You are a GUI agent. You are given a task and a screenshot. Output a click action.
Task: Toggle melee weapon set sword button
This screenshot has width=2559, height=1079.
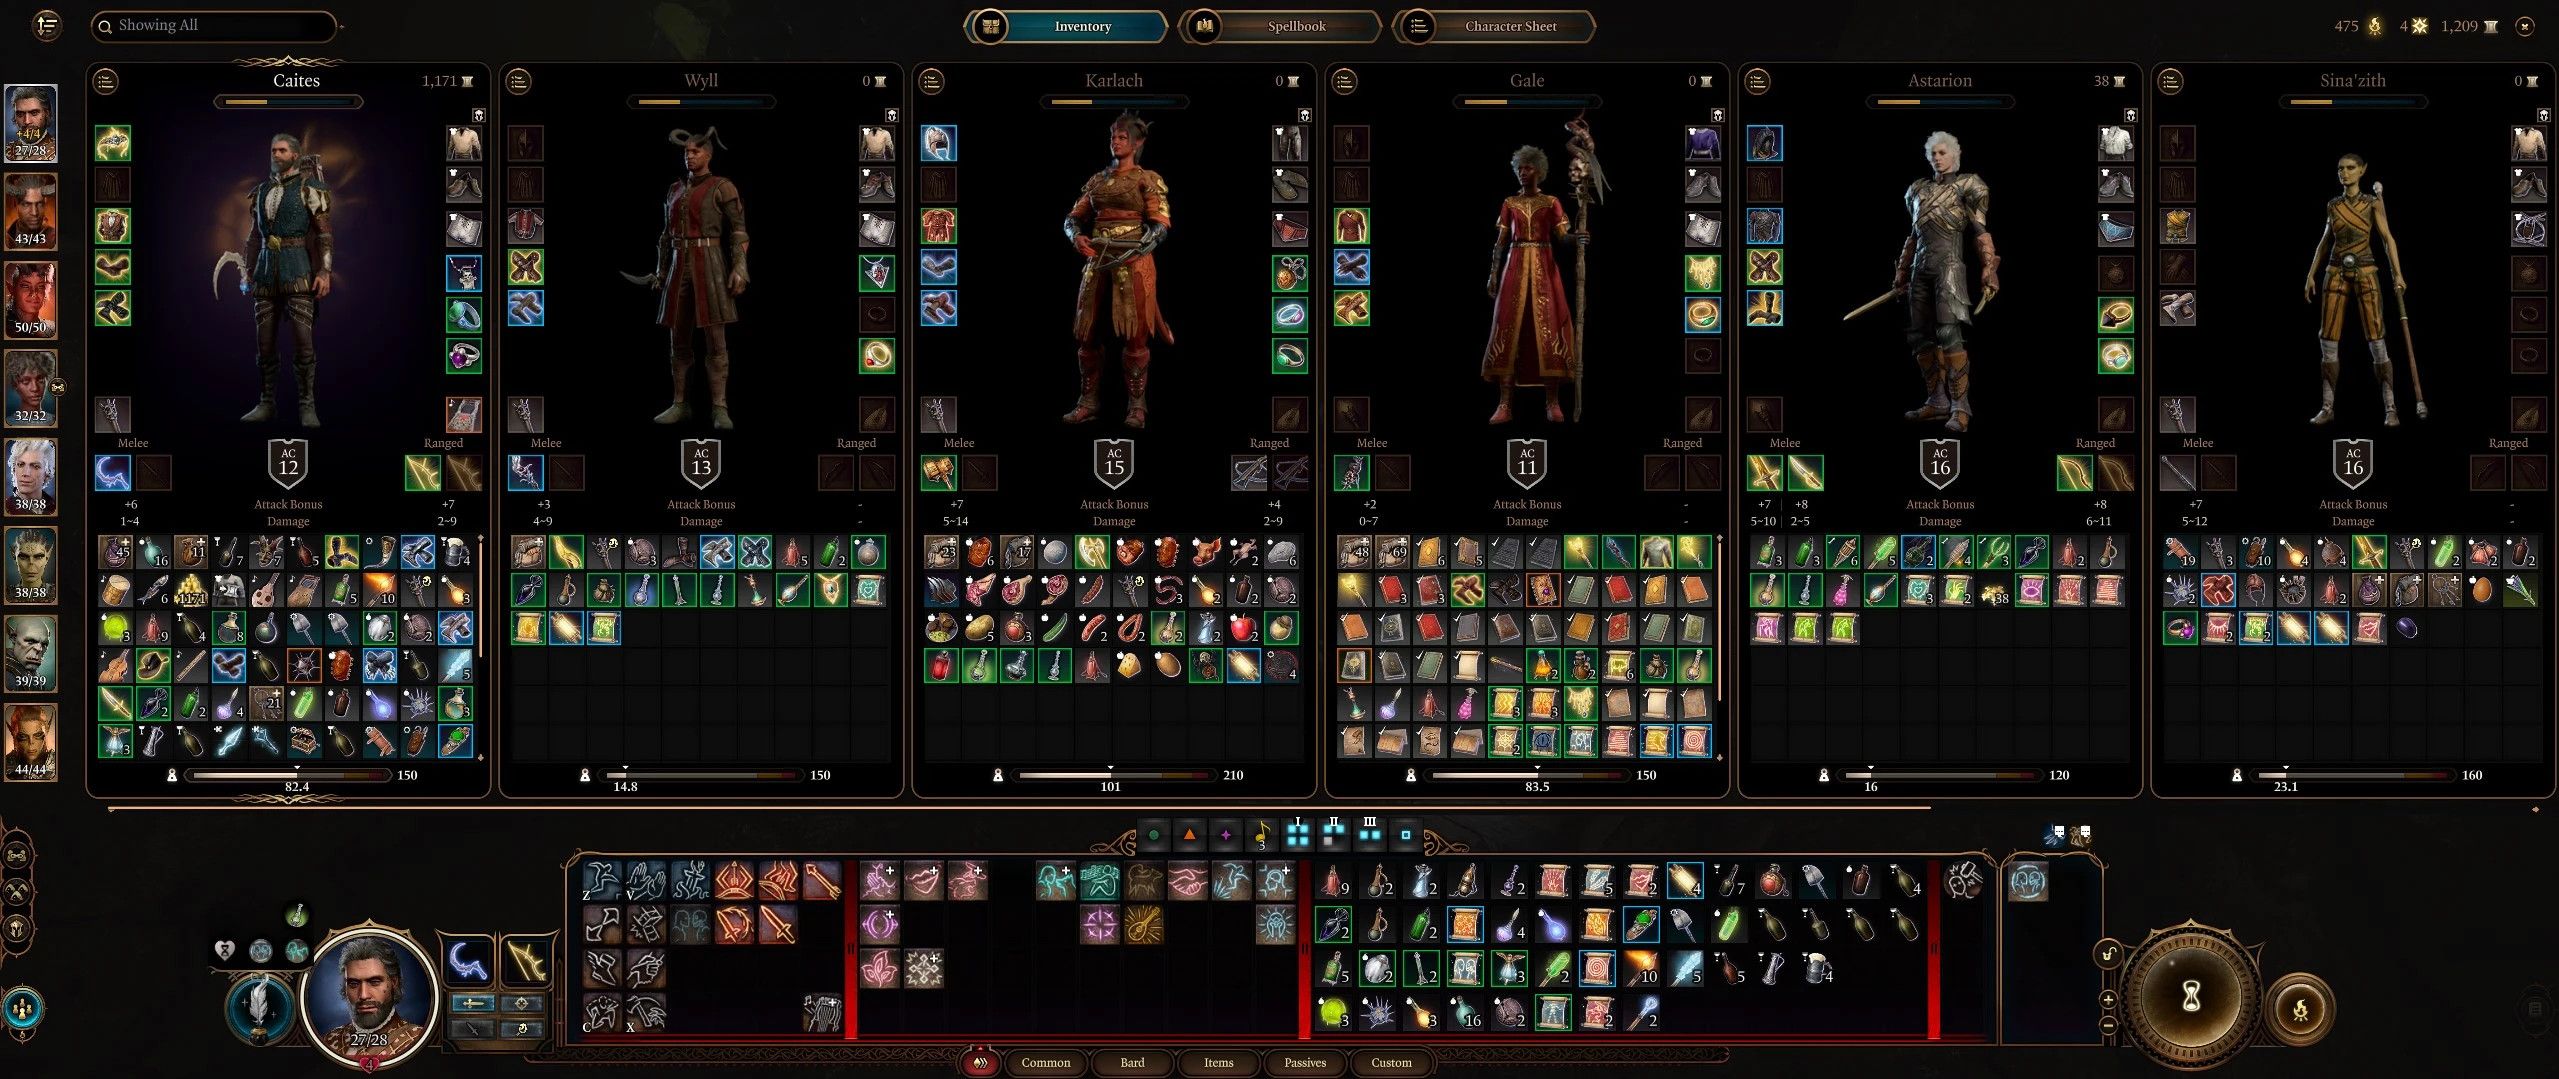click(x=473, y=1003)
